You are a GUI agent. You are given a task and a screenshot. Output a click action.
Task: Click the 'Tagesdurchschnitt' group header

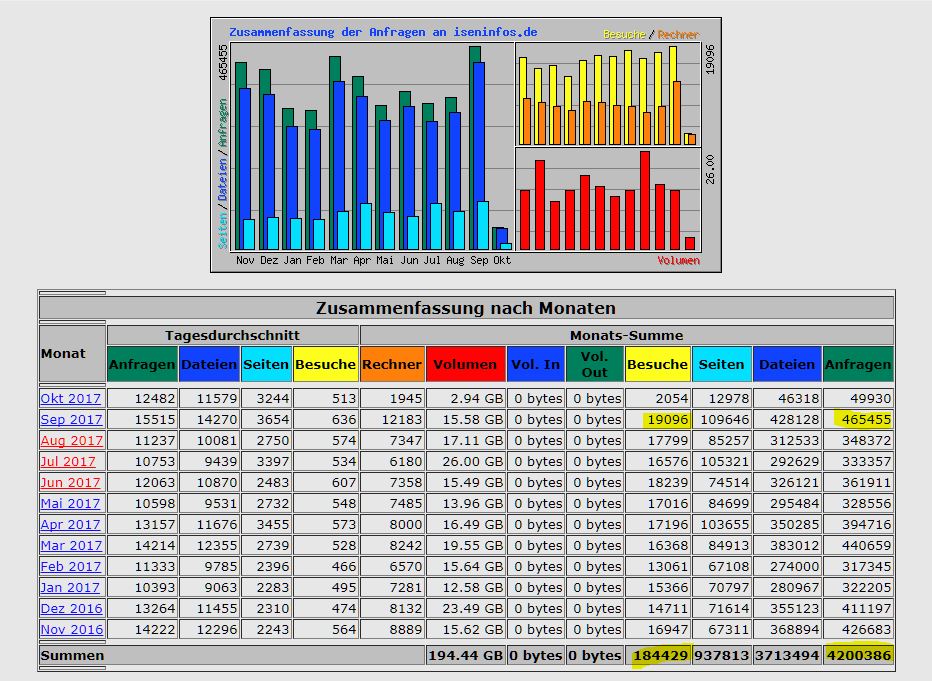[x=232, y=336]
